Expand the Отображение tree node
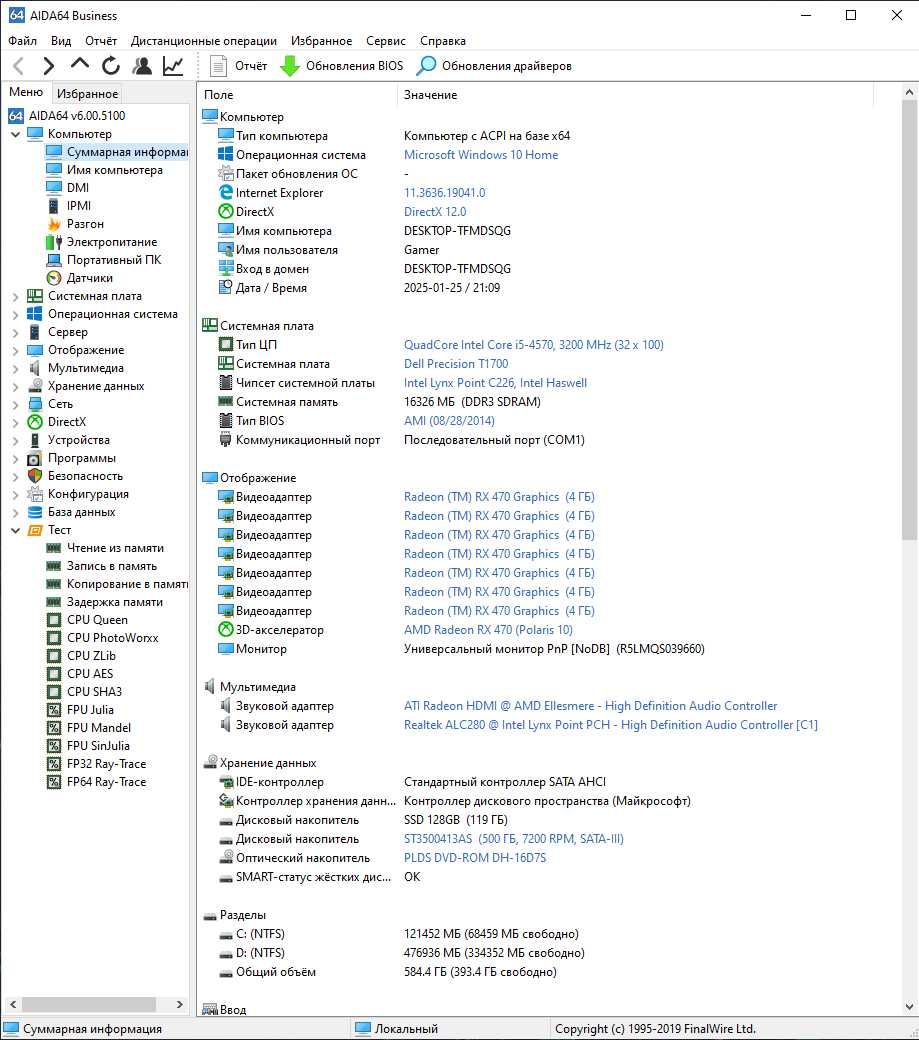Viewport: 919px width, 1040px height. click(x=15, y=350)
